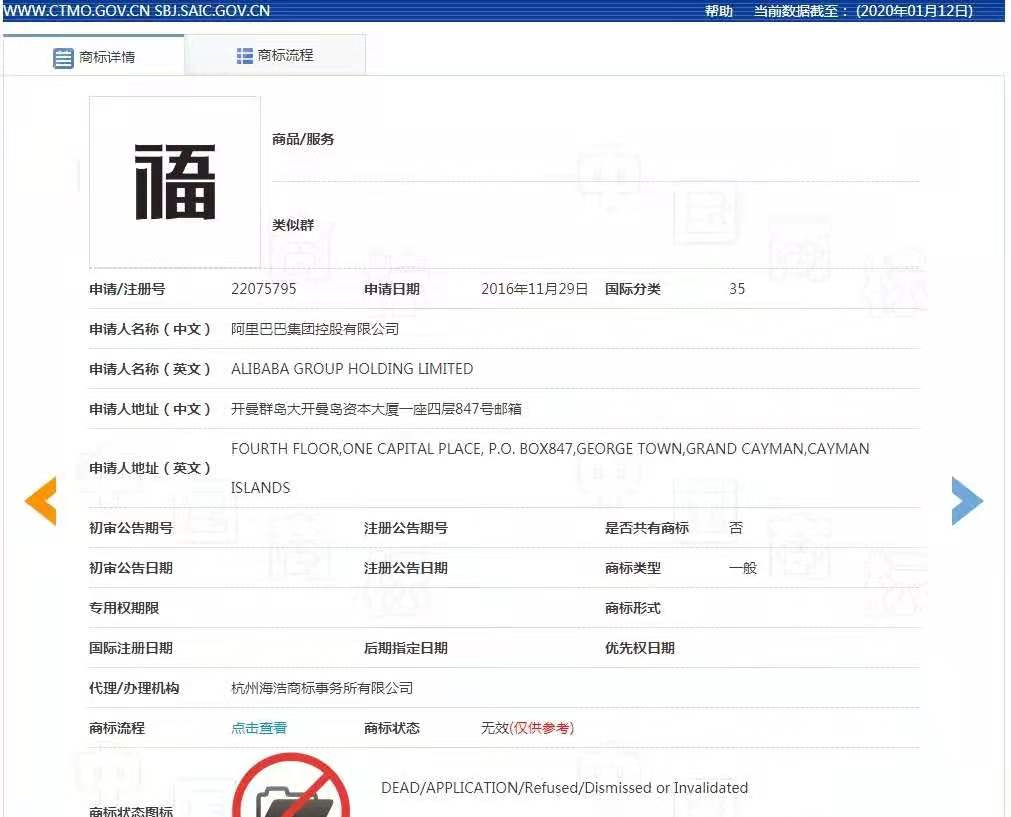The image size is (1011, 817).
Task: Select the Chinese address 开曼群岛大开曼岛资本大厦
Action: point(377,409)
